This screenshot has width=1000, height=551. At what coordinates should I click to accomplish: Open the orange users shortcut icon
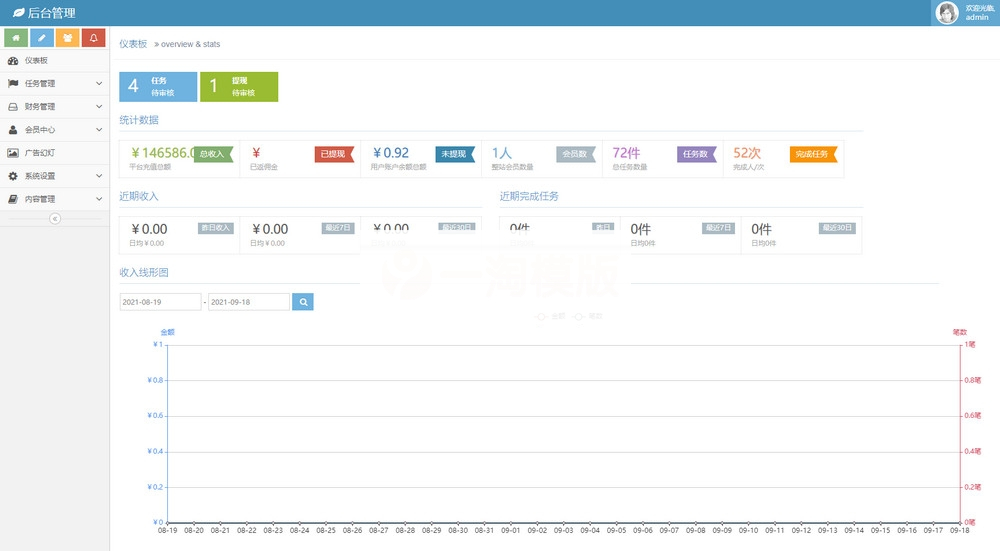coord(68,38)
